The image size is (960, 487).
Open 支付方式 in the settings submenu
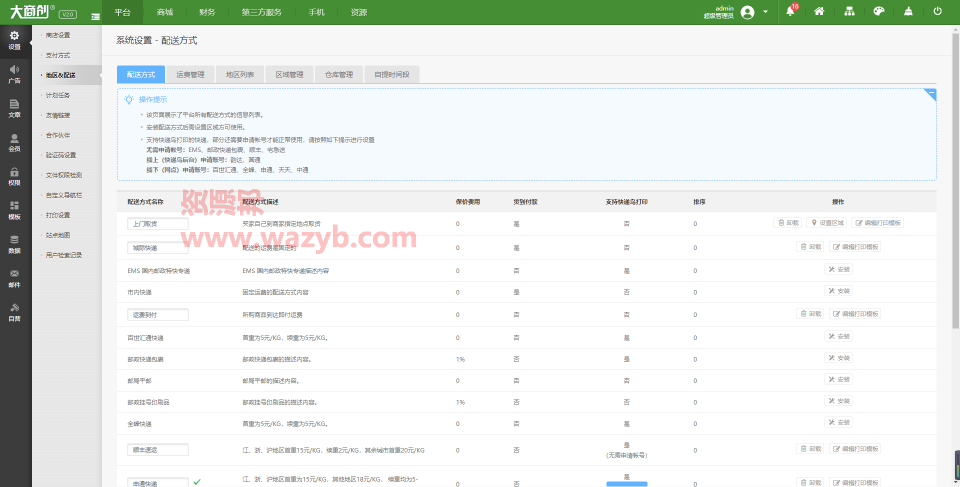point(58,55)
